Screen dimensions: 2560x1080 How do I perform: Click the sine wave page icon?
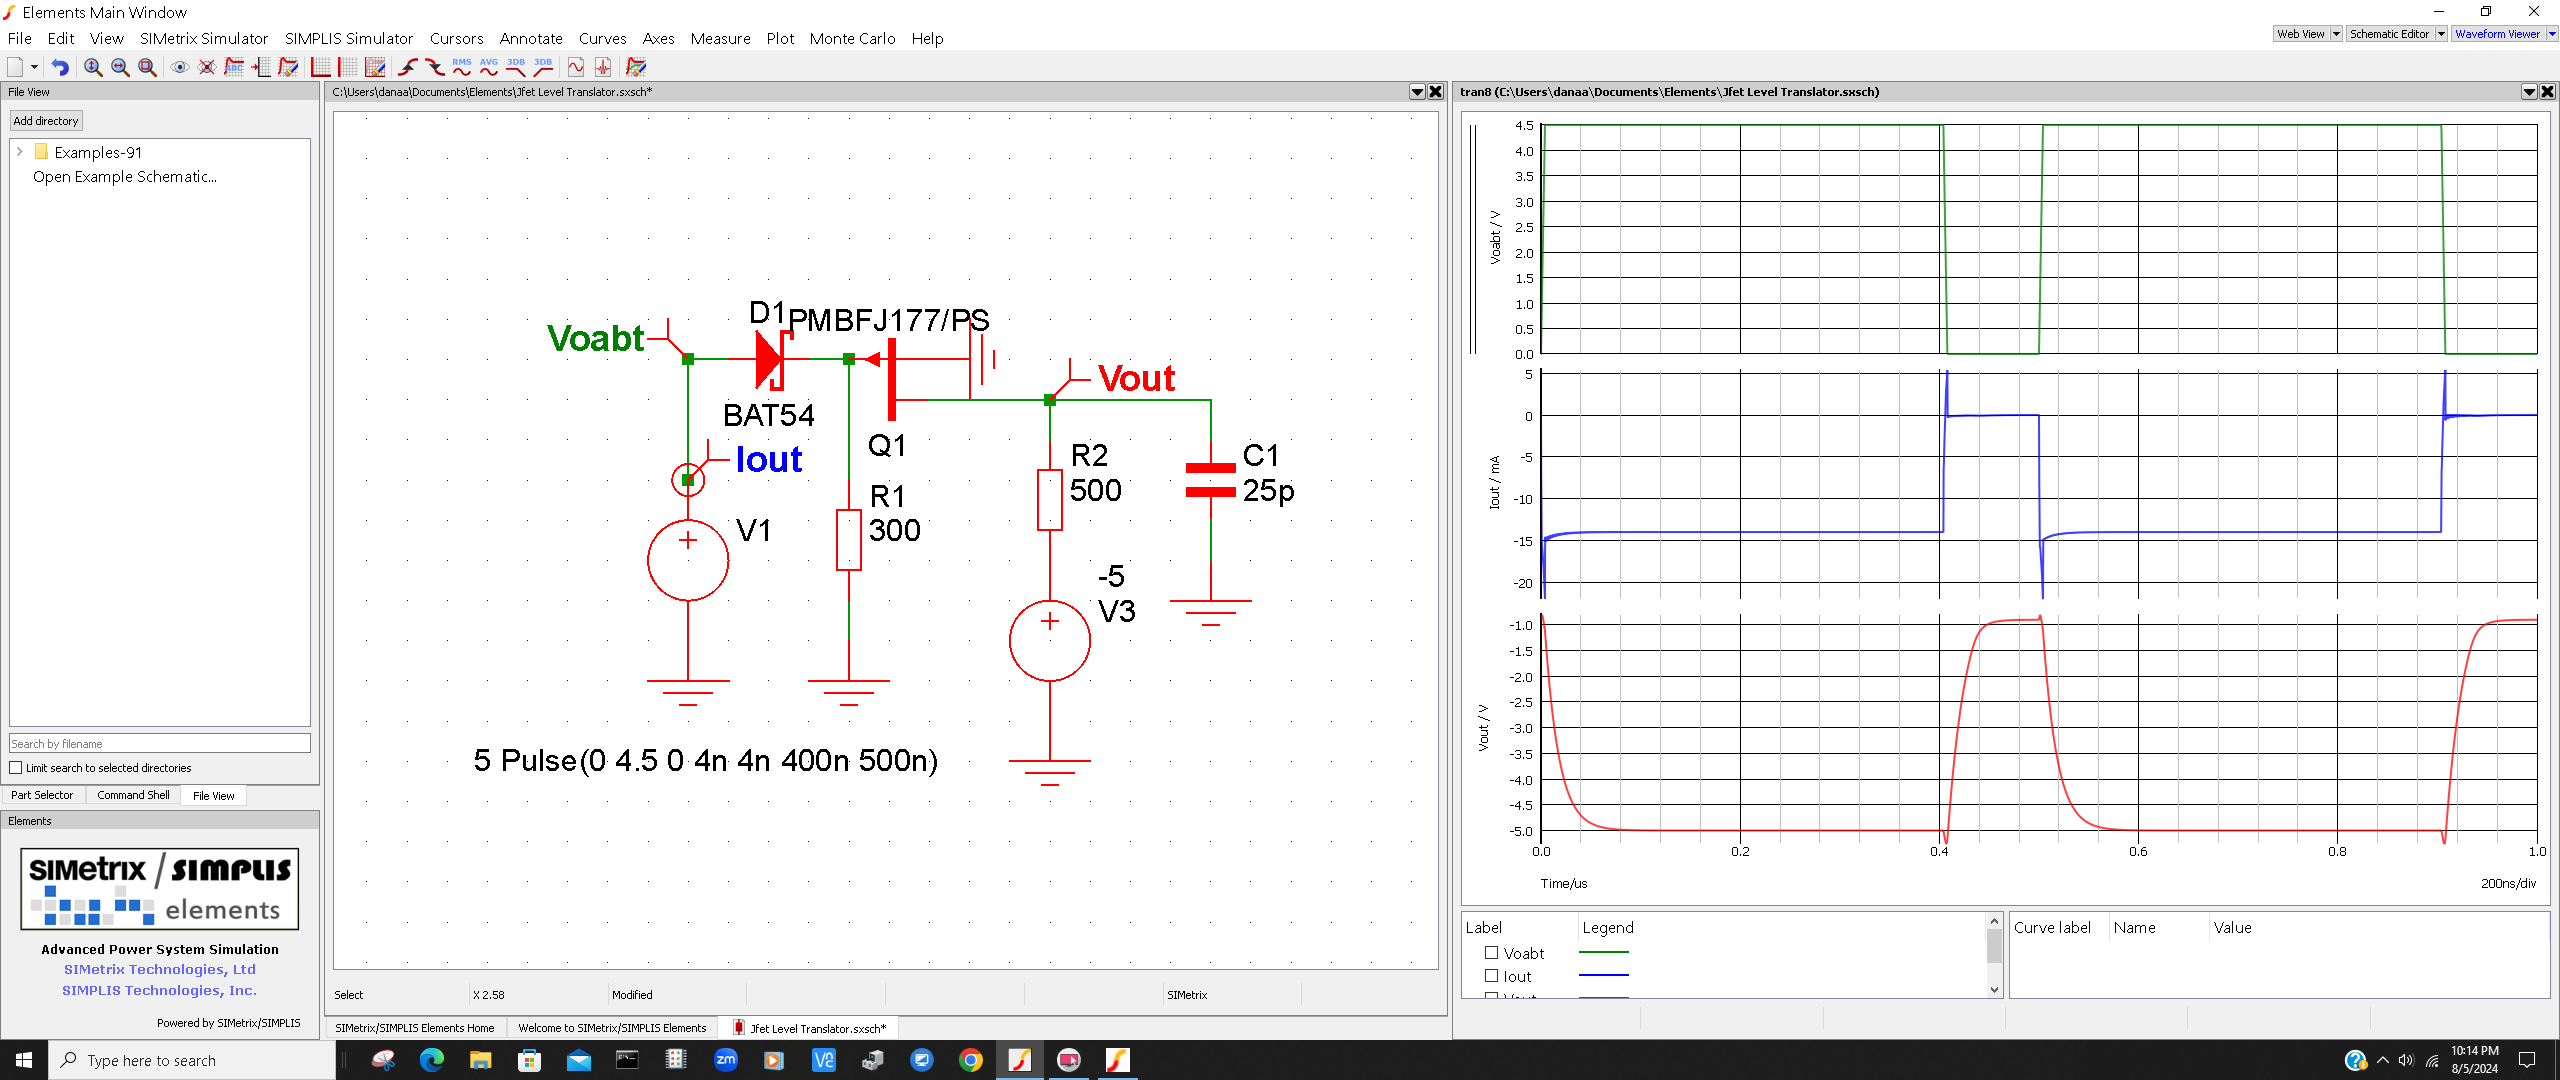[576, 67]
